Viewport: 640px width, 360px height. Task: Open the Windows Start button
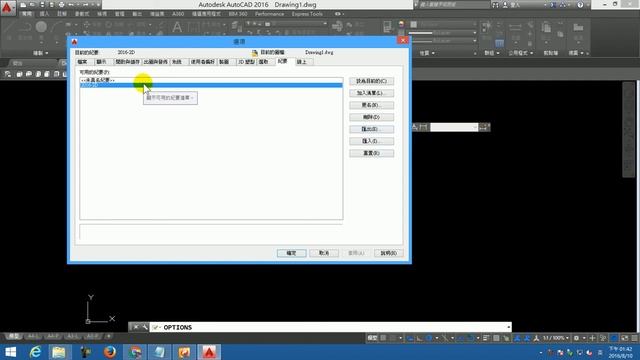(x=11, y=352)
